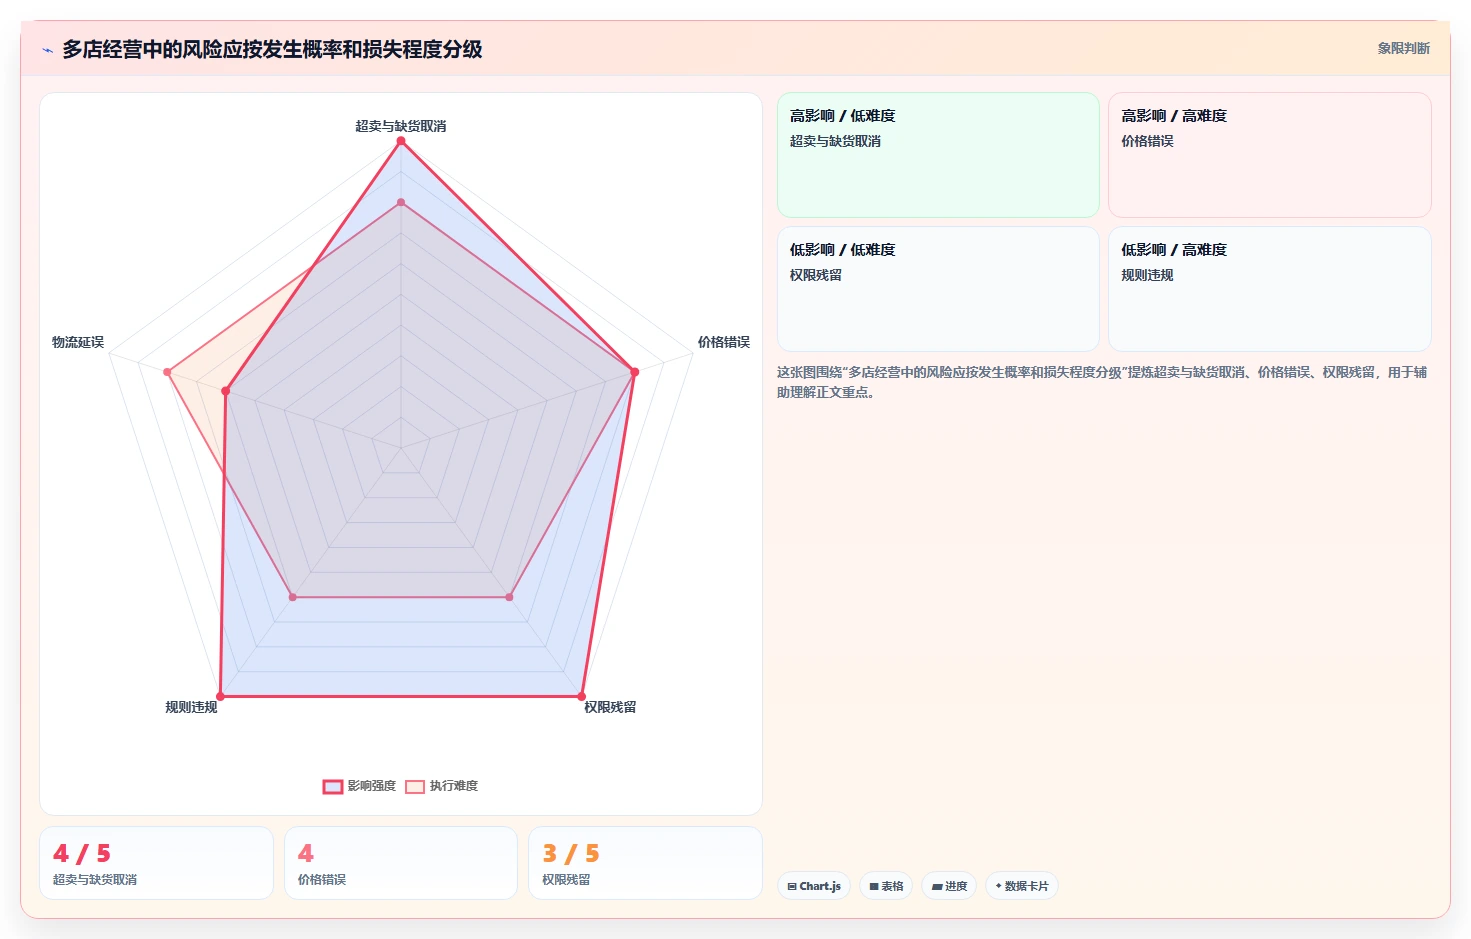Click the 权限残留 radar axis label

pos(610,707)
